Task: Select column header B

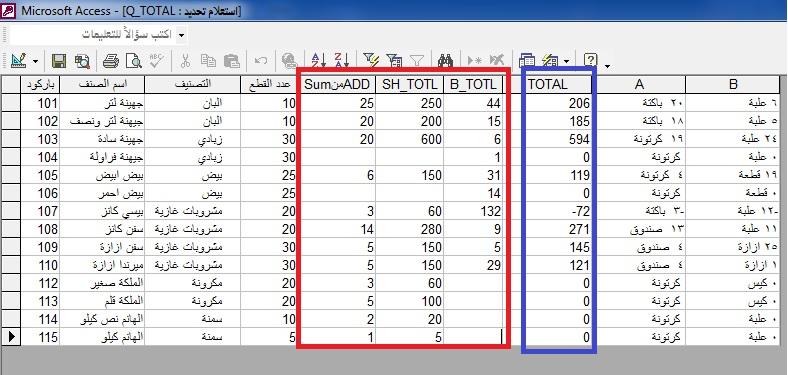Action: [x=733, y=84]
